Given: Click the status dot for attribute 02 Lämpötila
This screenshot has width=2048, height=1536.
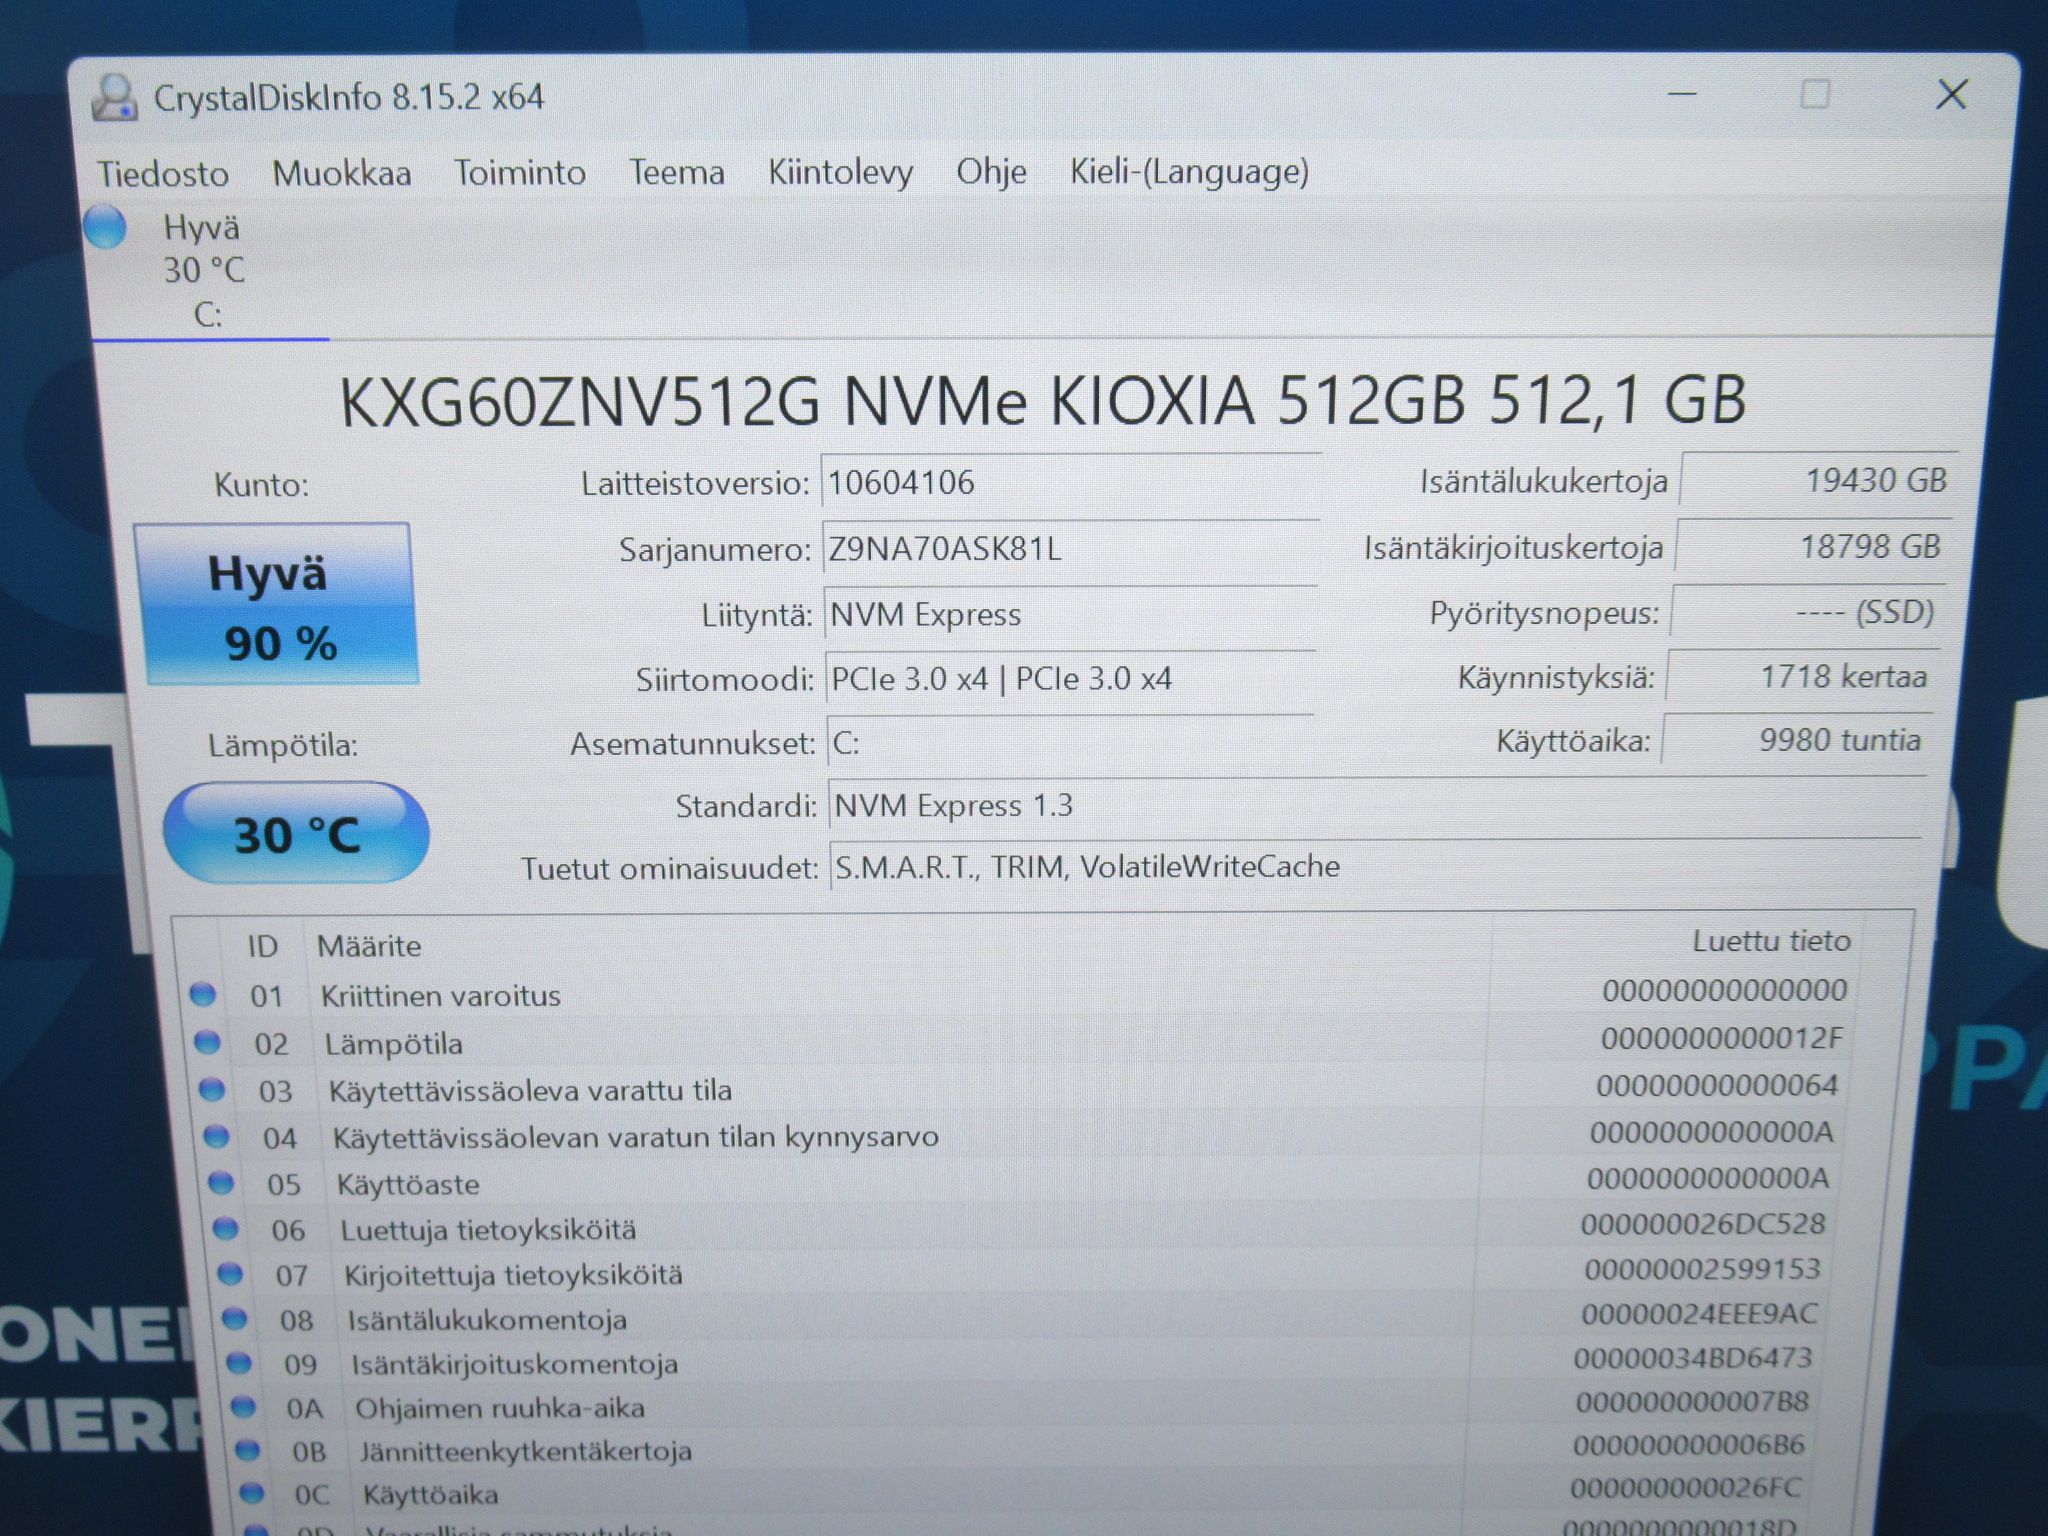Looking at the screenshot, I should pos(207,1042).
